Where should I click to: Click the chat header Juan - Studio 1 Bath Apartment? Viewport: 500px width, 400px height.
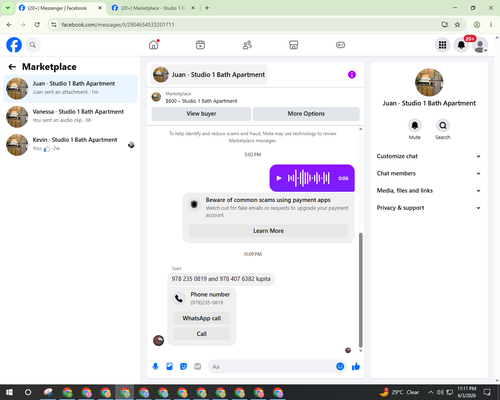coord(209,74)
